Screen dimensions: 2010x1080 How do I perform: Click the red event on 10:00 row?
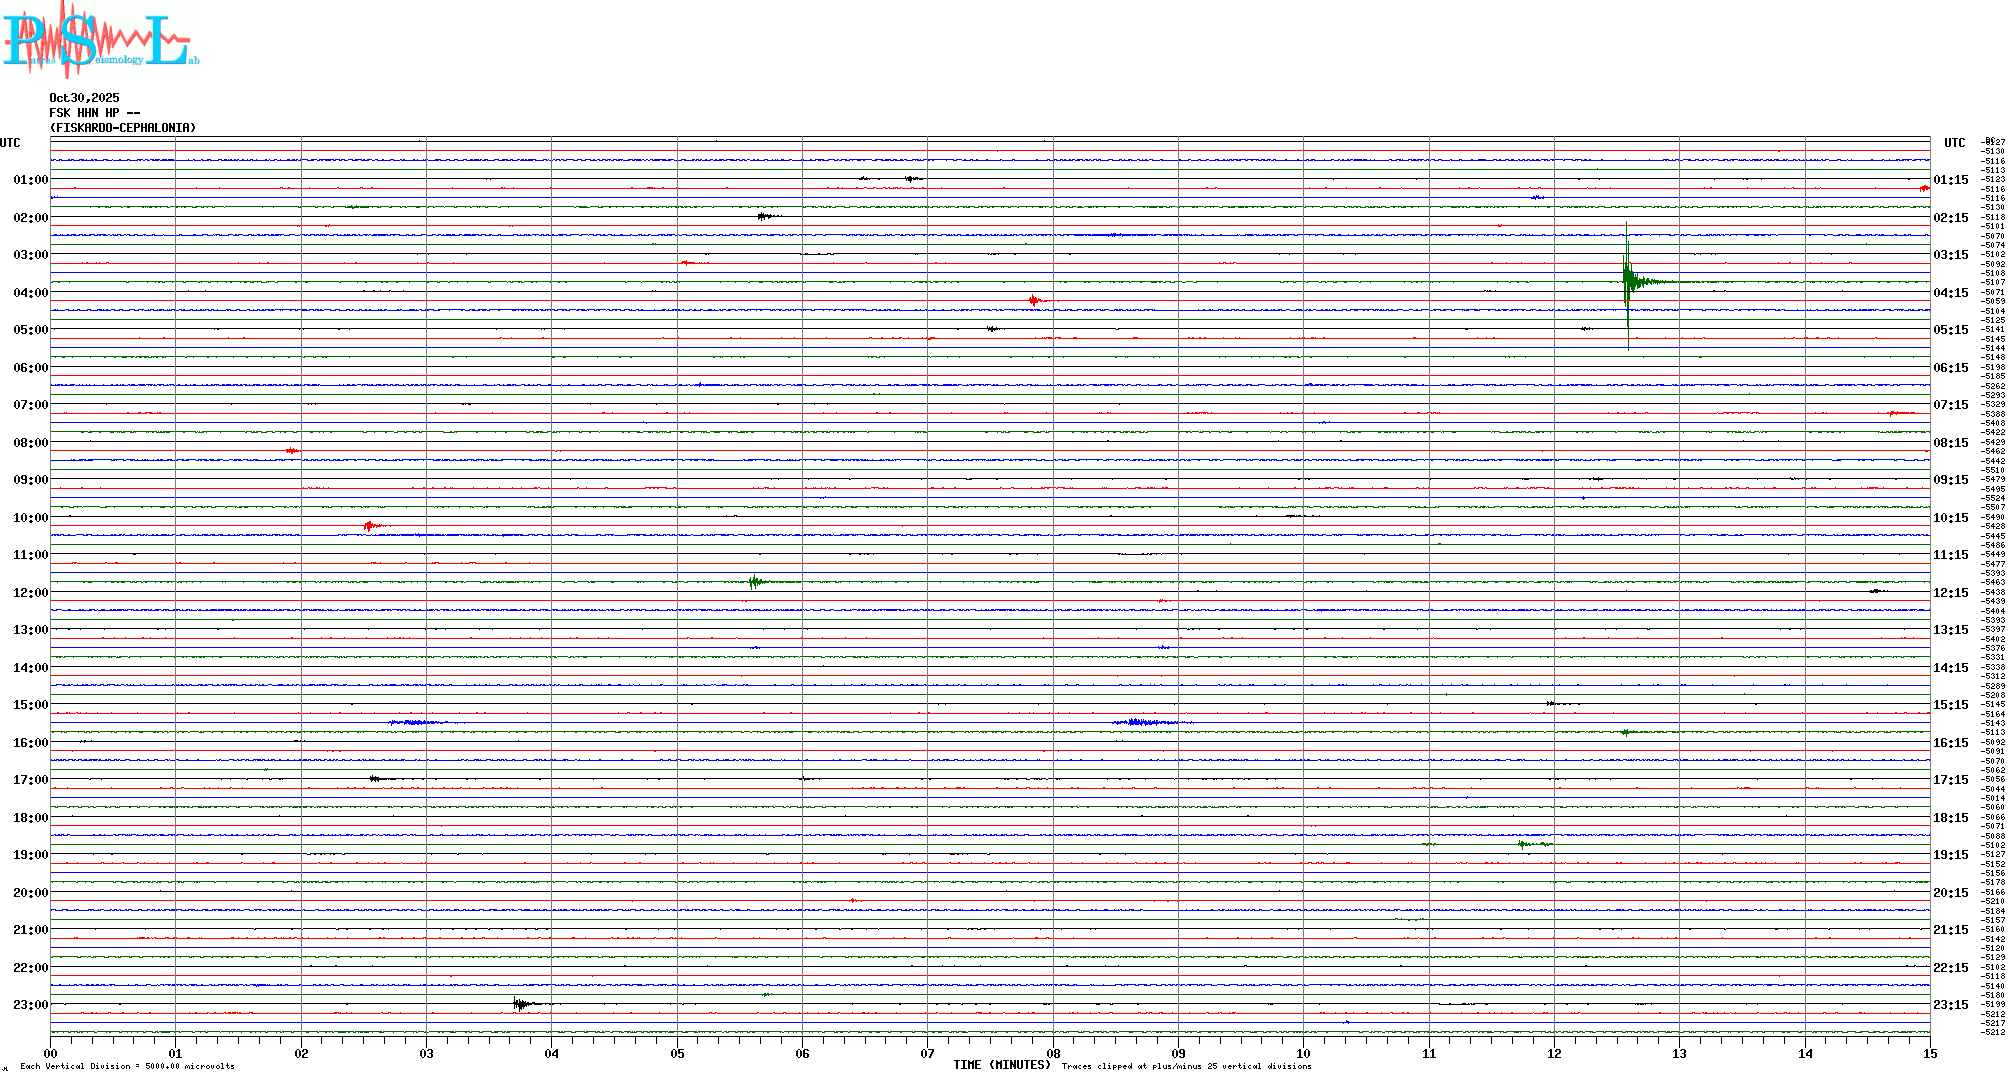tap(370, 525)
